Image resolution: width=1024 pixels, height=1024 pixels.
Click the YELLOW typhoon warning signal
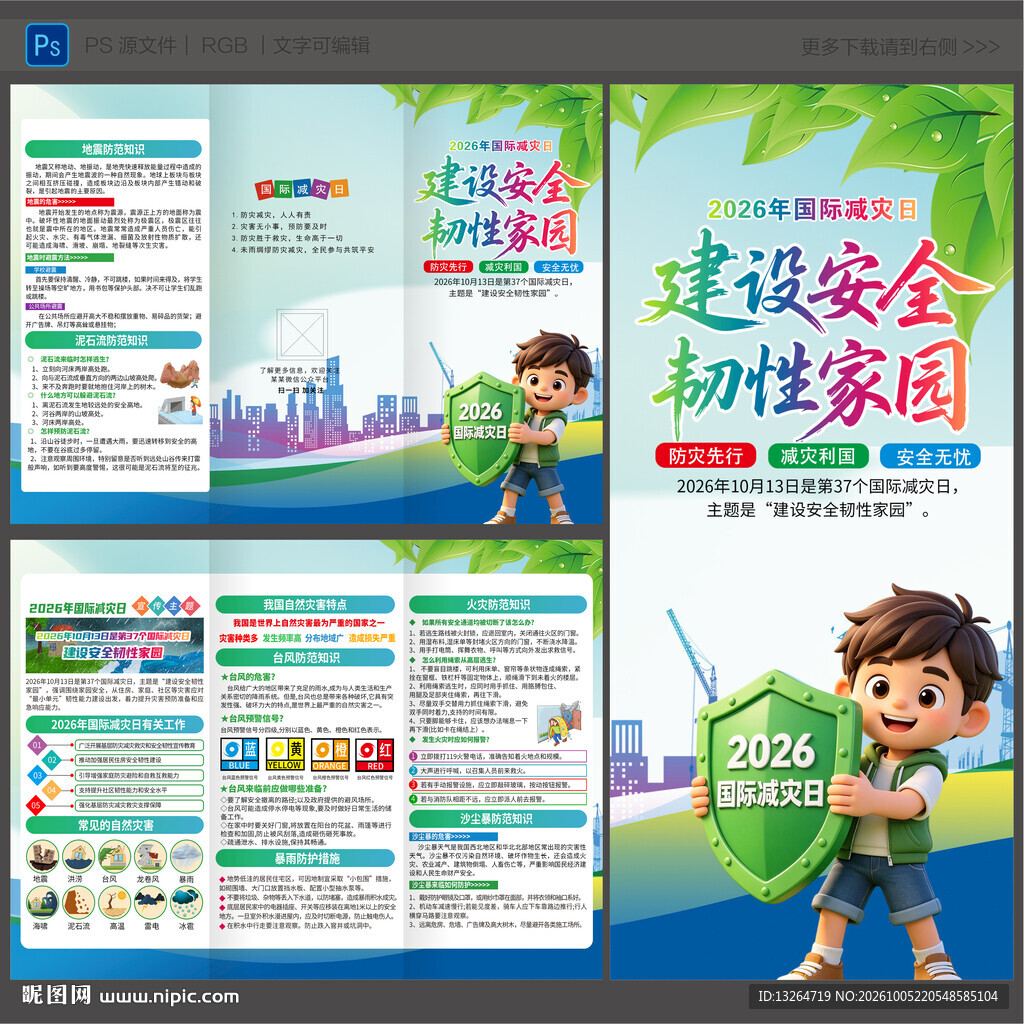[285, 754]
